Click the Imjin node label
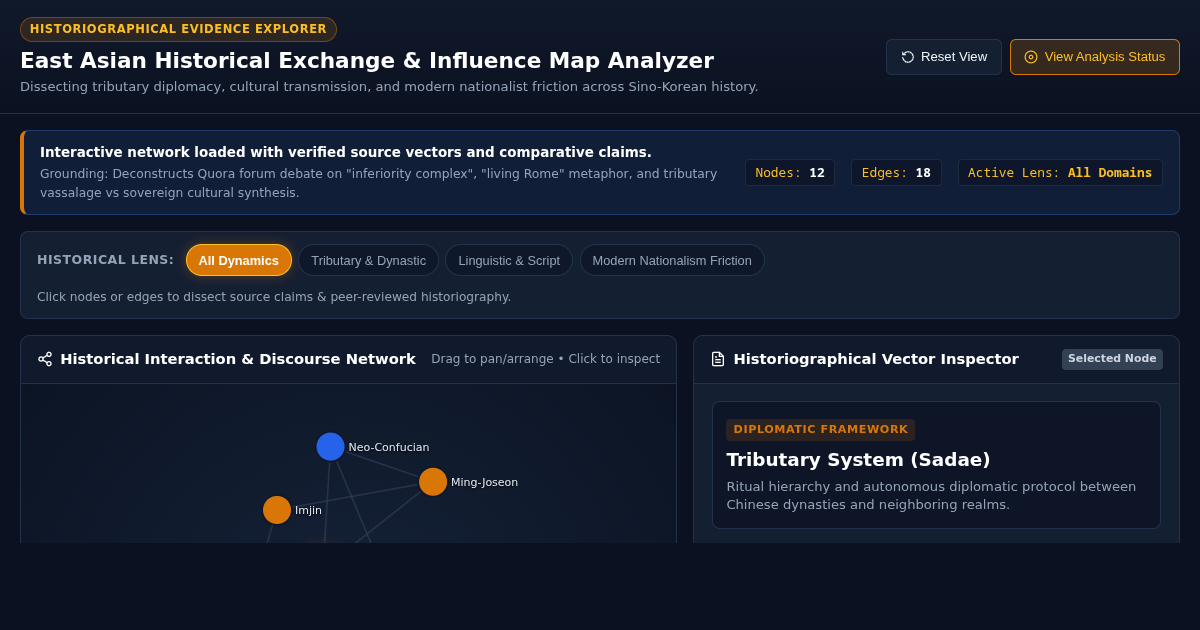1200x630 pixels. 308,510
